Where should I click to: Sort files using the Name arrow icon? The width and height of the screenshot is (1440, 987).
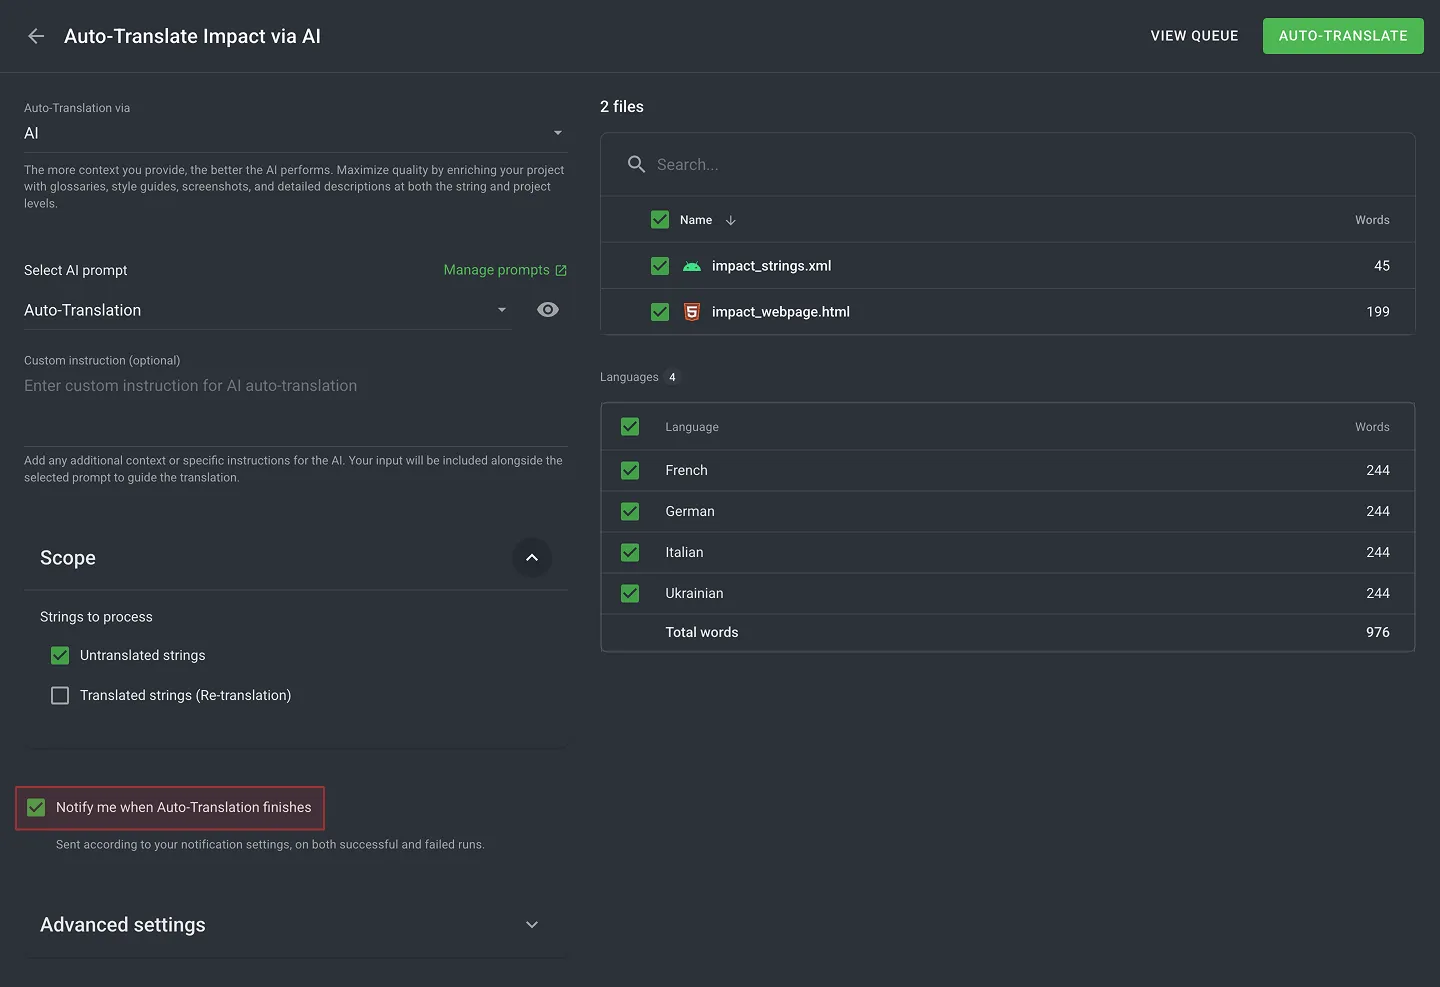pos(731,220)
